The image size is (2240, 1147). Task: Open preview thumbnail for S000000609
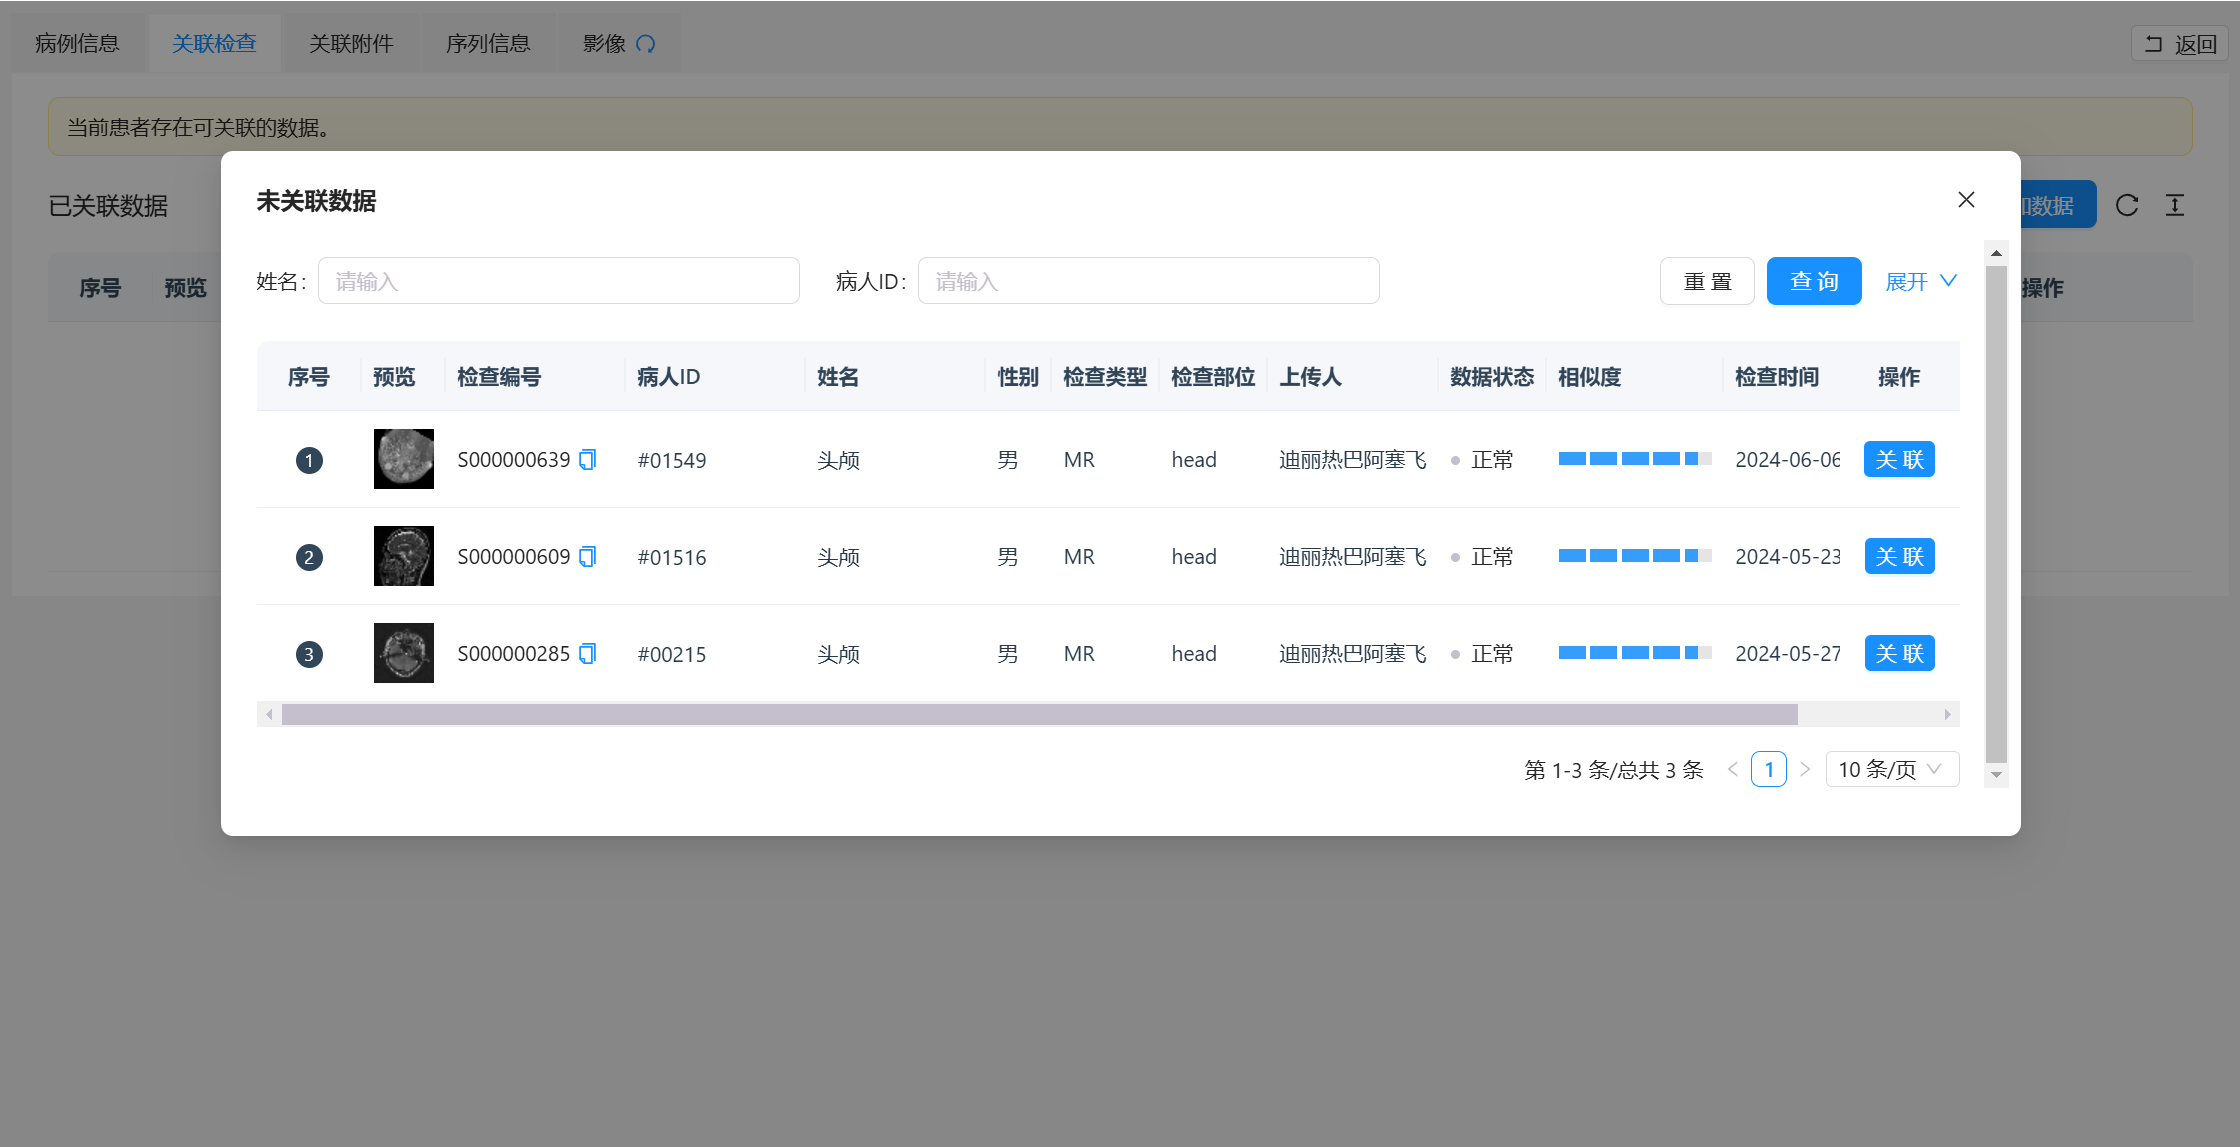[404, 556]
